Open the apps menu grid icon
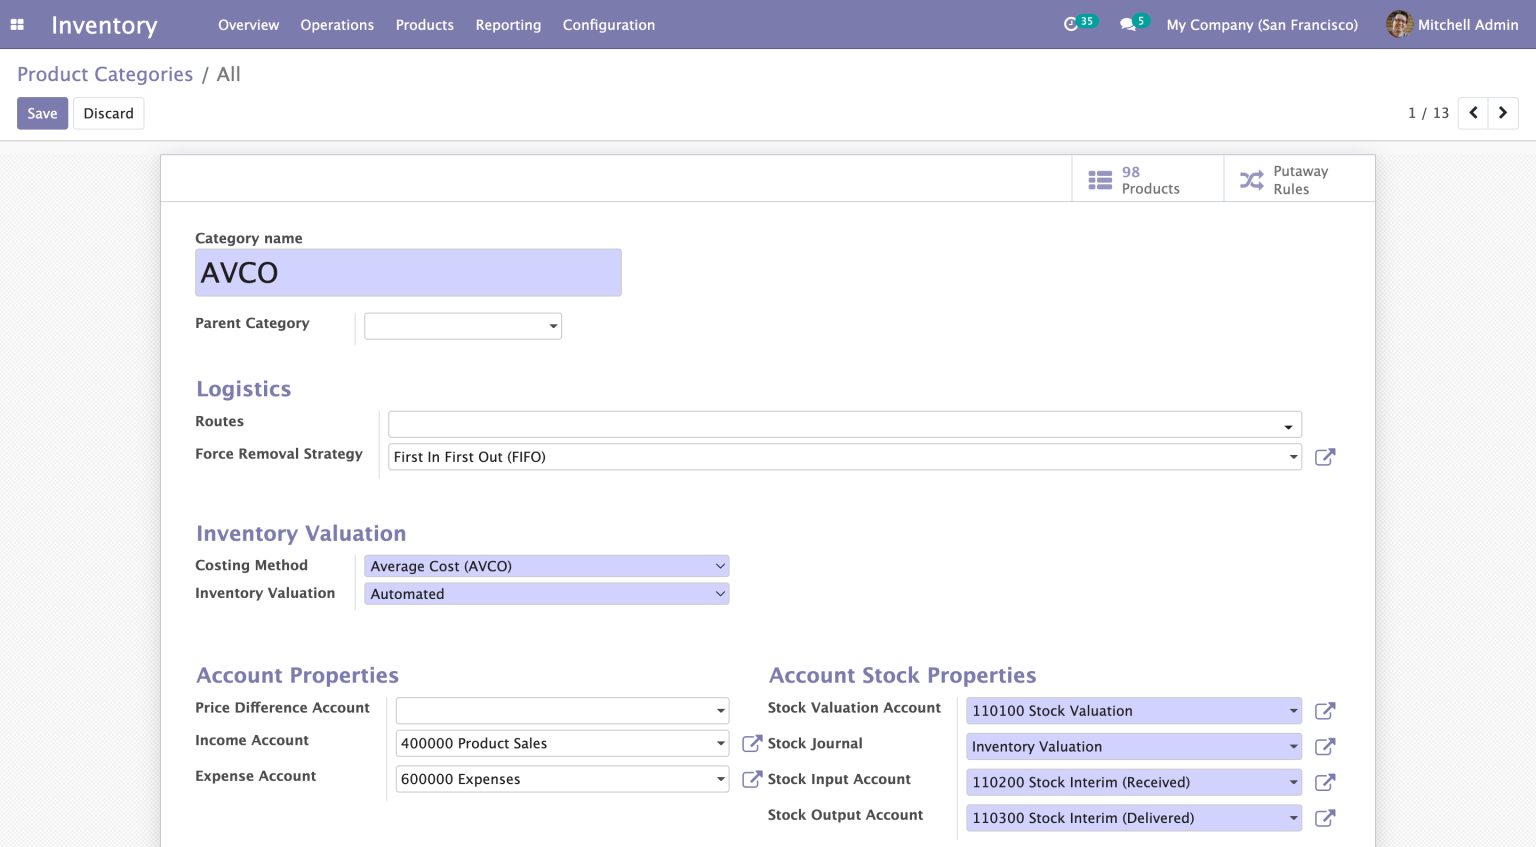This screenshot has width=1536, height=847. click(16, 24)
